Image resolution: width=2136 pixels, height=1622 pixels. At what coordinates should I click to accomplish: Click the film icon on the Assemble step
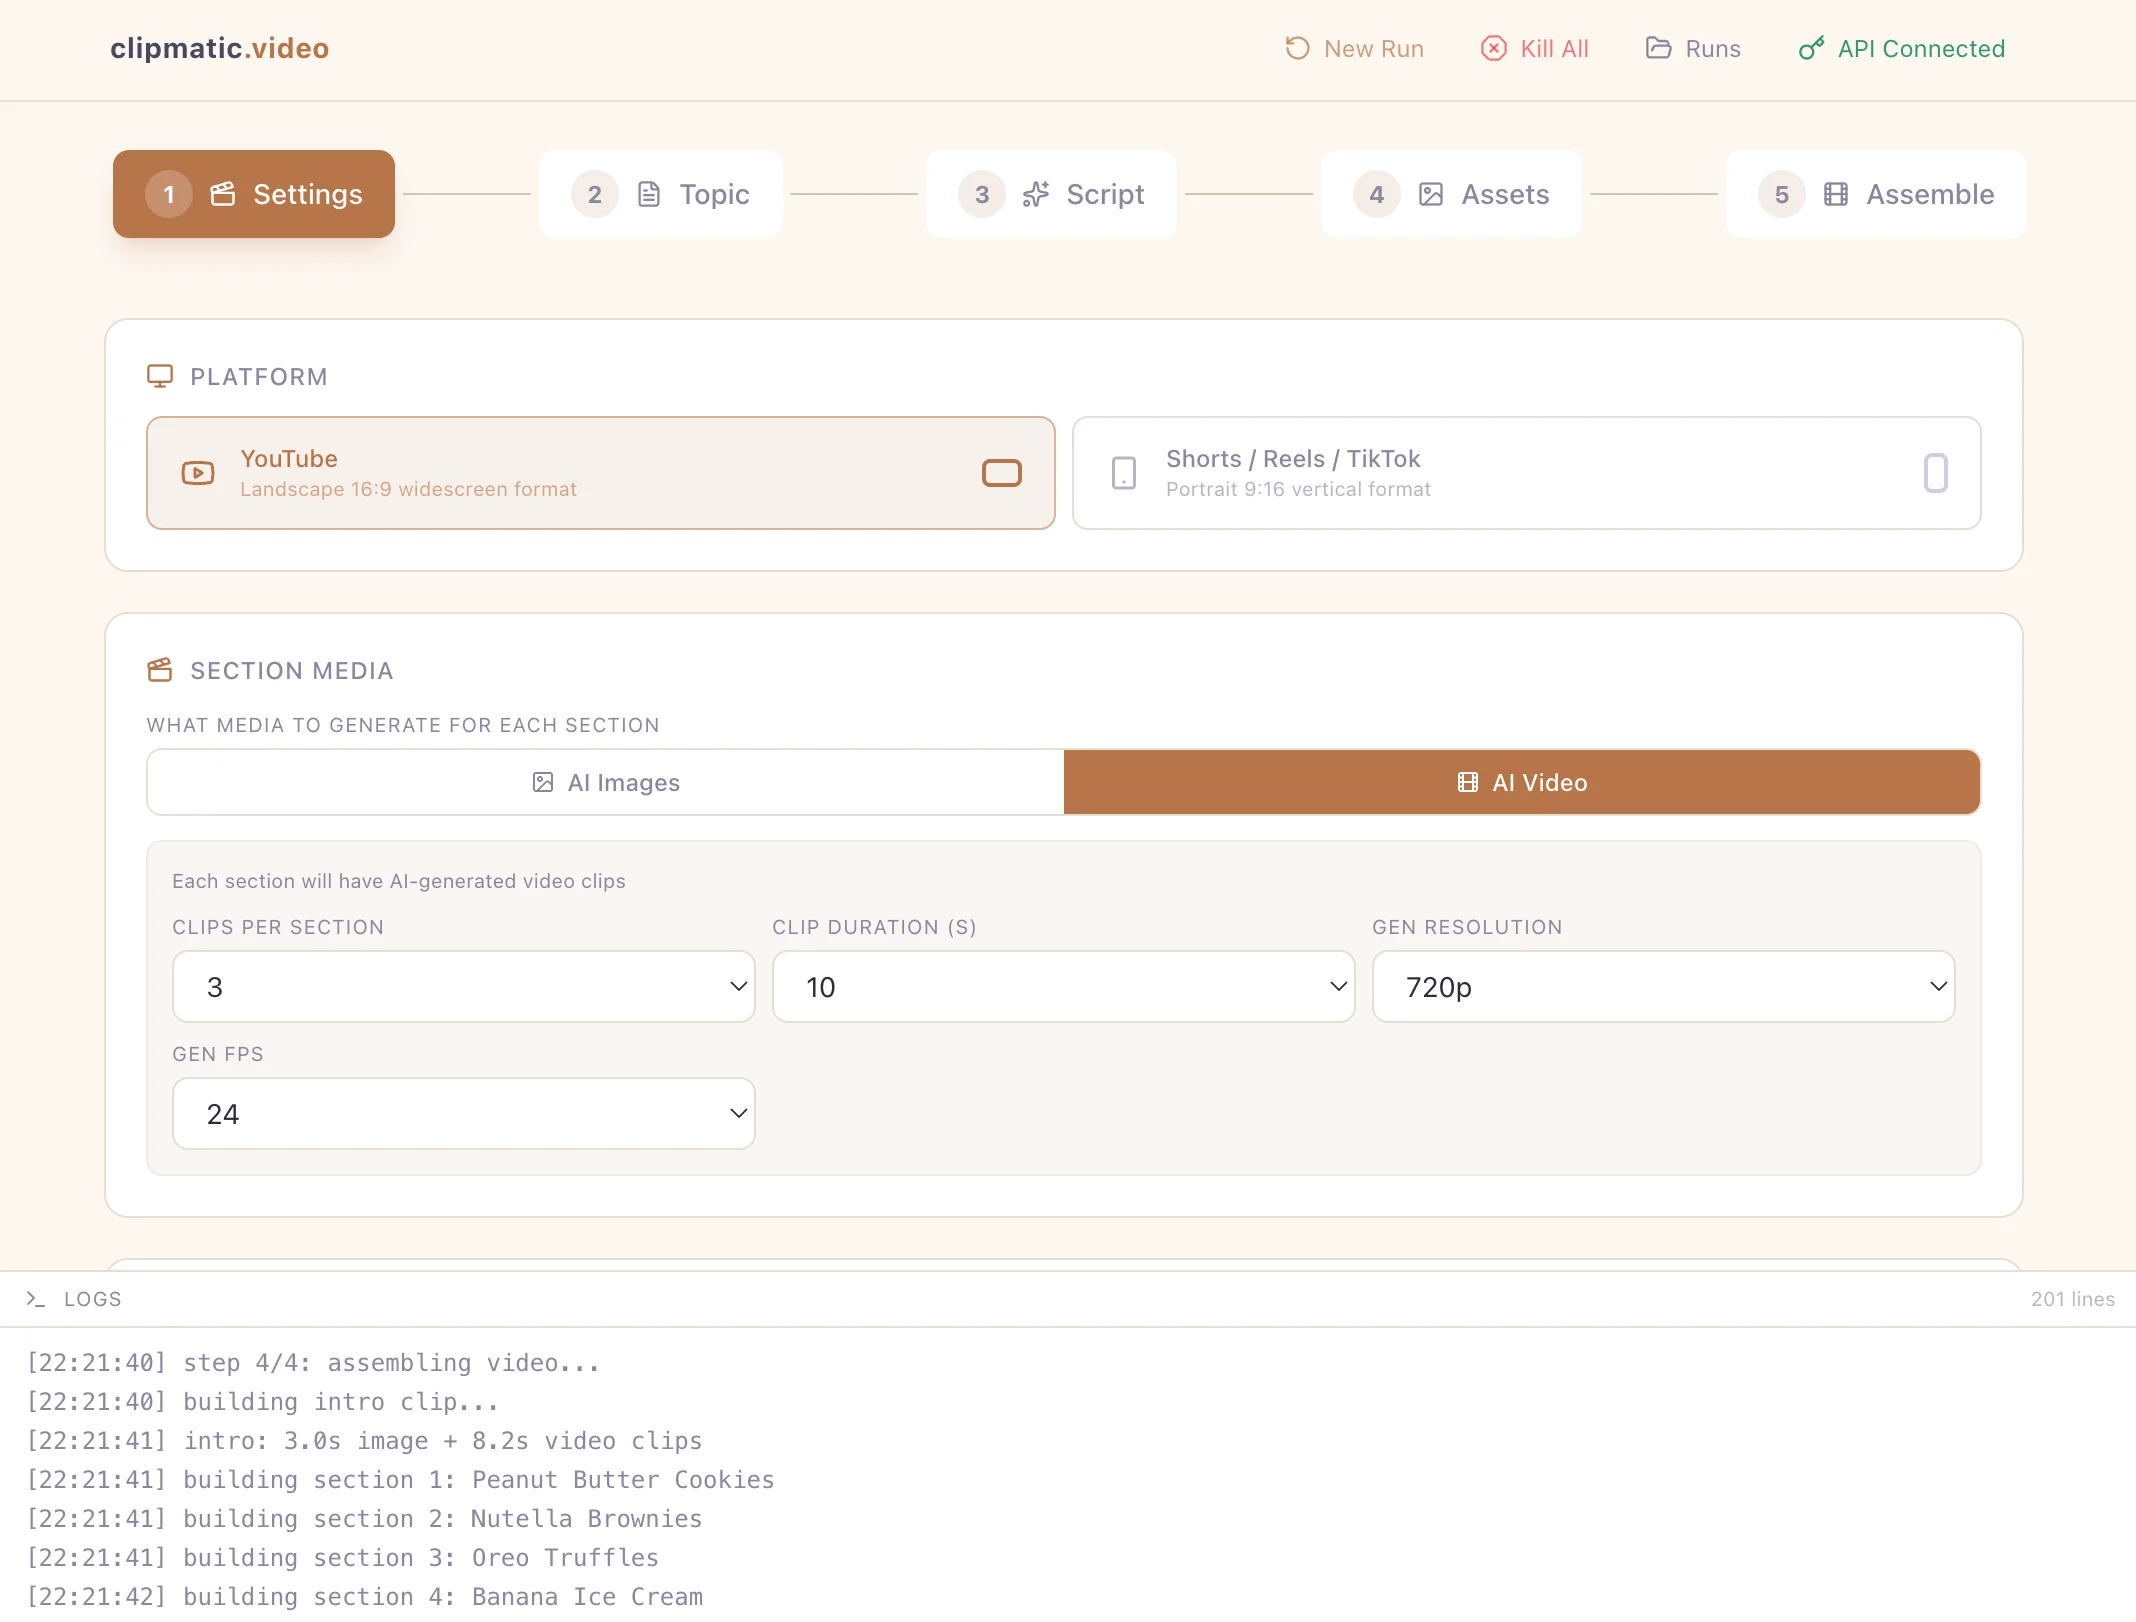point(1834,194)
